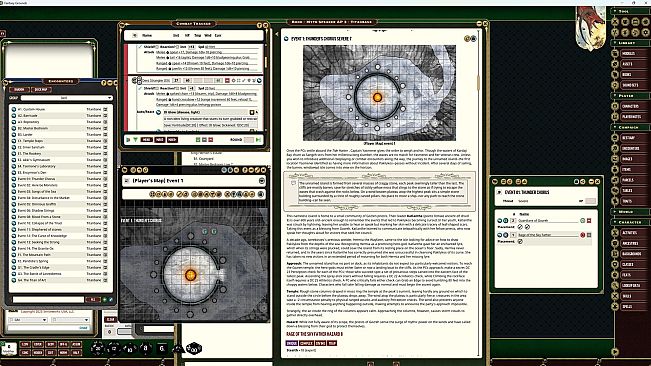
Task: Roll the d6 die icon
Action: click(162, 349)
